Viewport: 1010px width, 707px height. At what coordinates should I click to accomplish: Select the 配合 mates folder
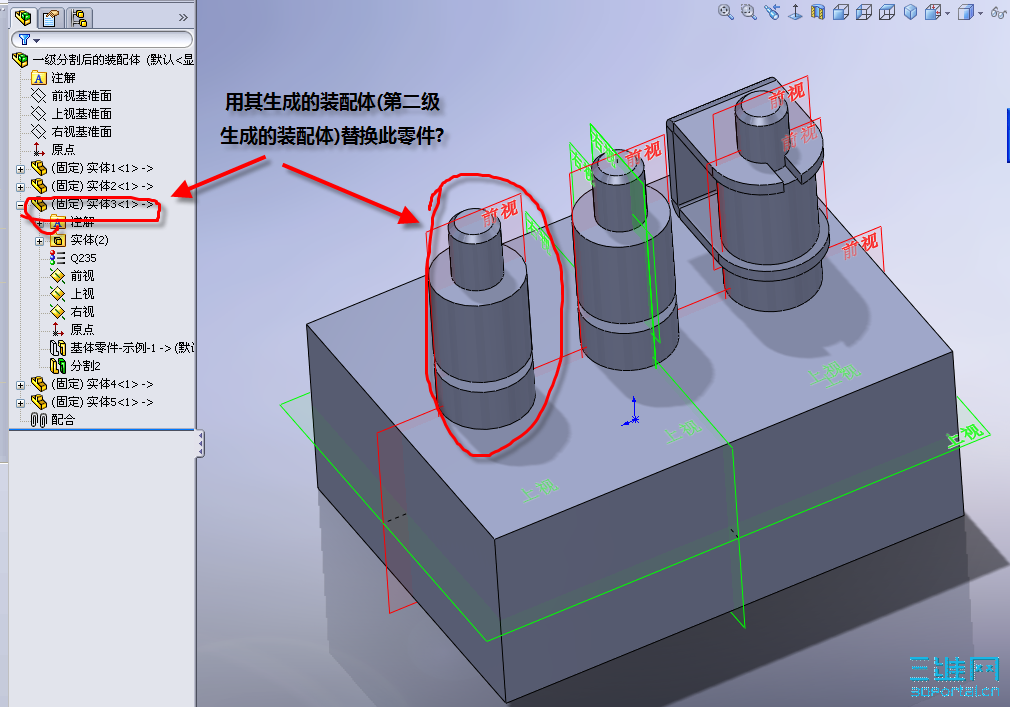click(x=53, y=420)
